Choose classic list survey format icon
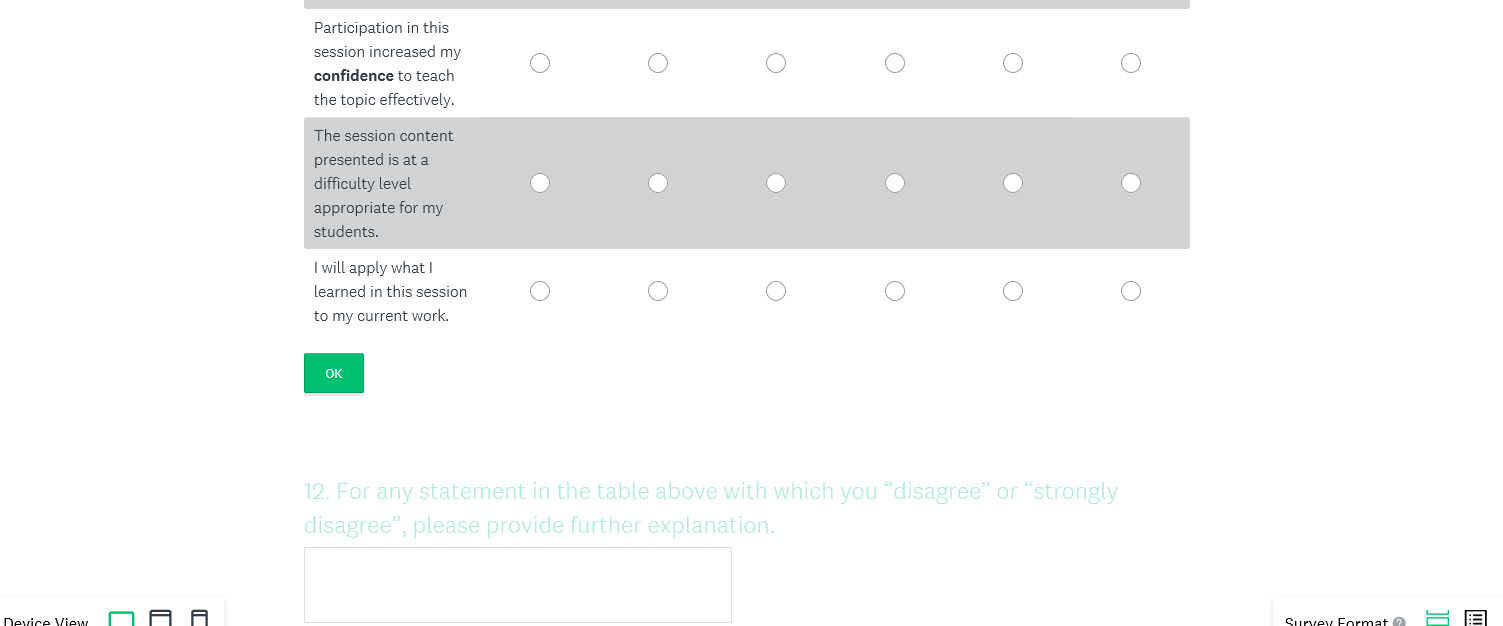The image size is (1503, 626). (1475, 619)
